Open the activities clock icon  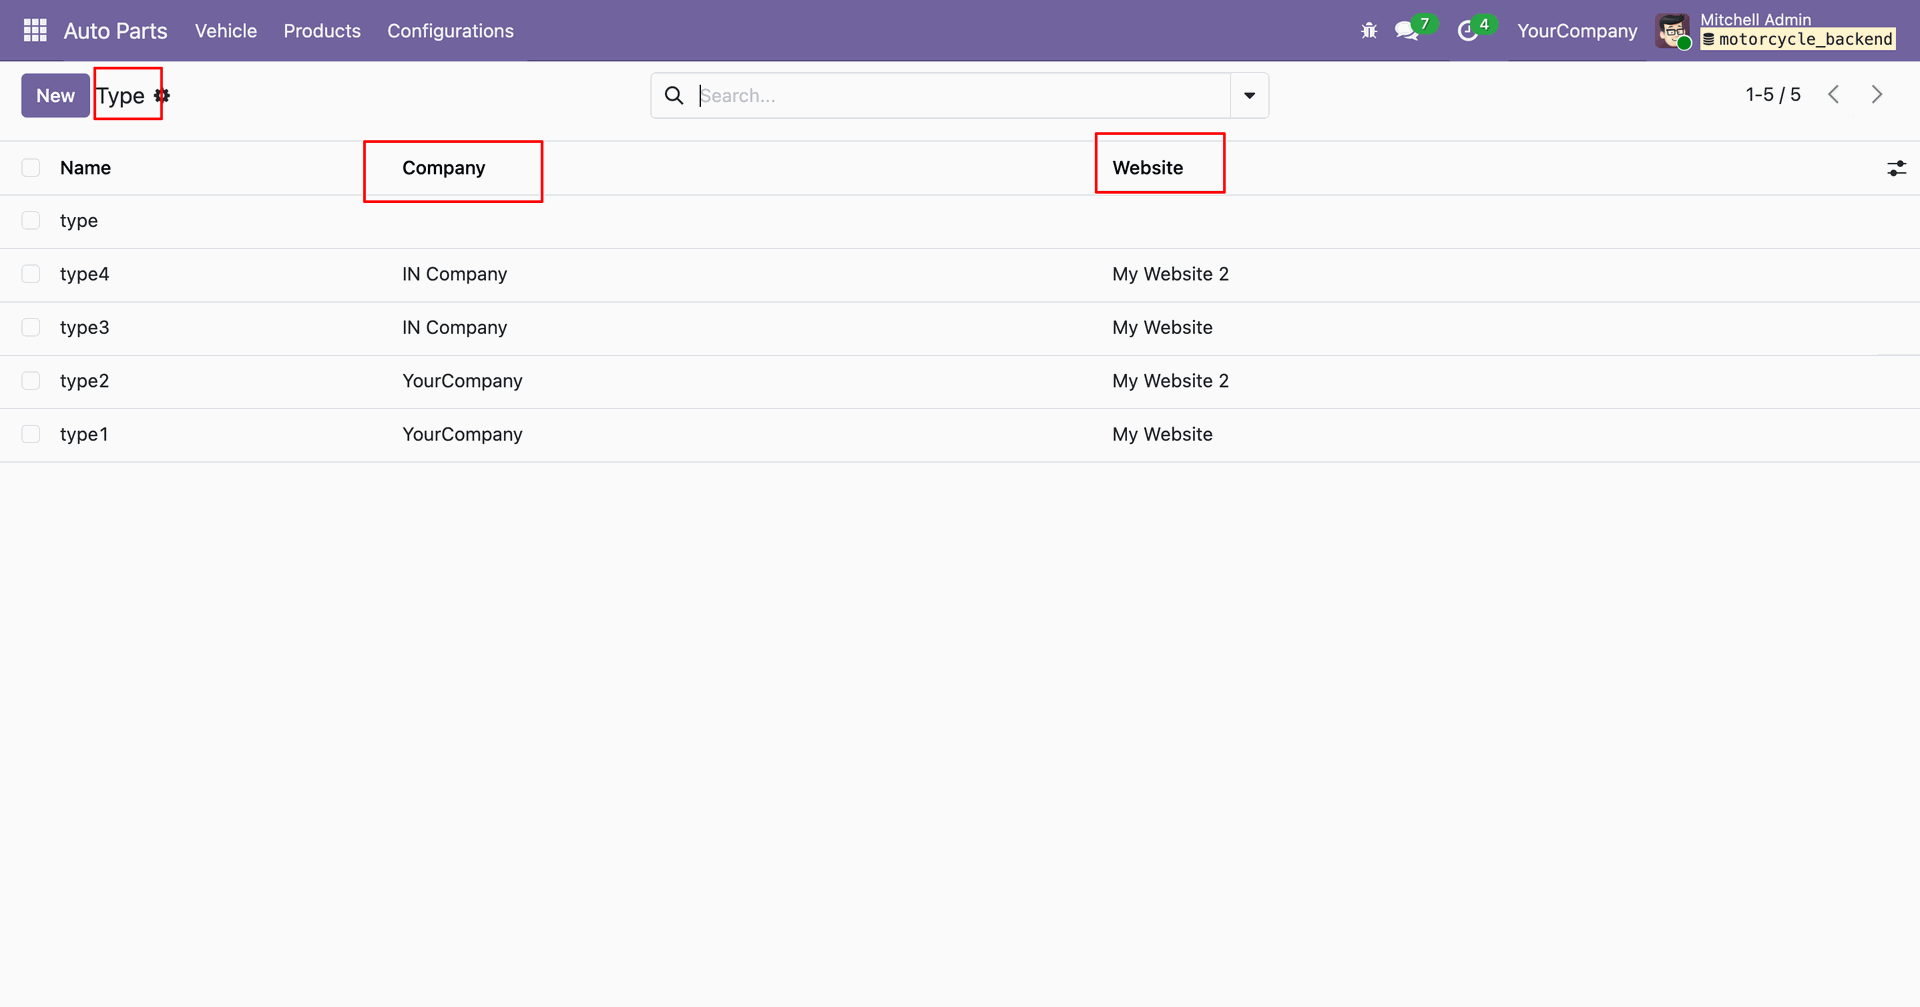tap(1467, 31)
